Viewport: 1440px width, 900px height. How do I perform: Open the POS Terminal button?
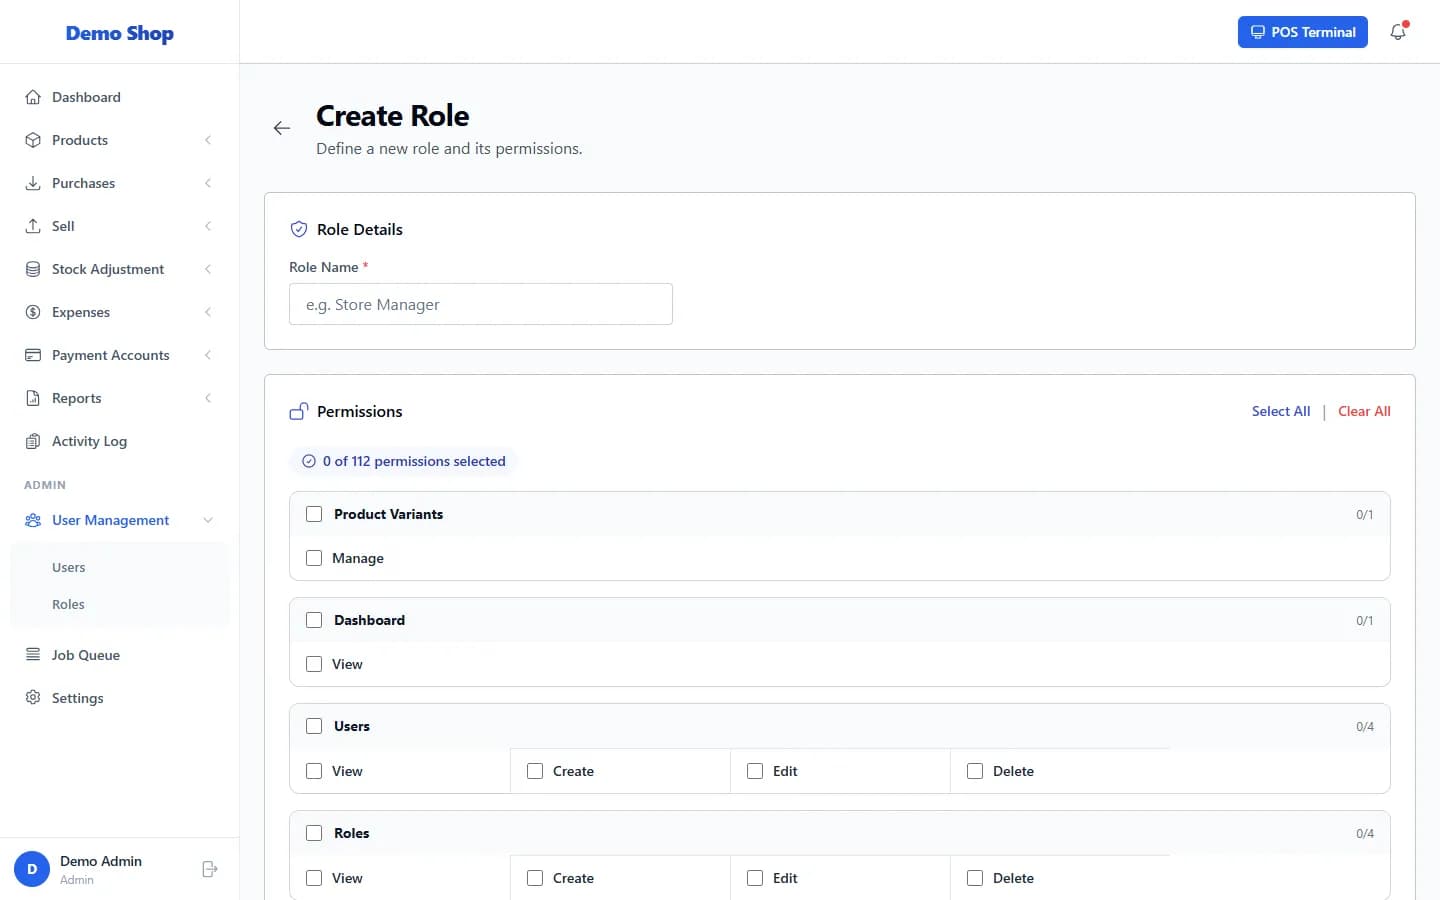click(1303, 32)
